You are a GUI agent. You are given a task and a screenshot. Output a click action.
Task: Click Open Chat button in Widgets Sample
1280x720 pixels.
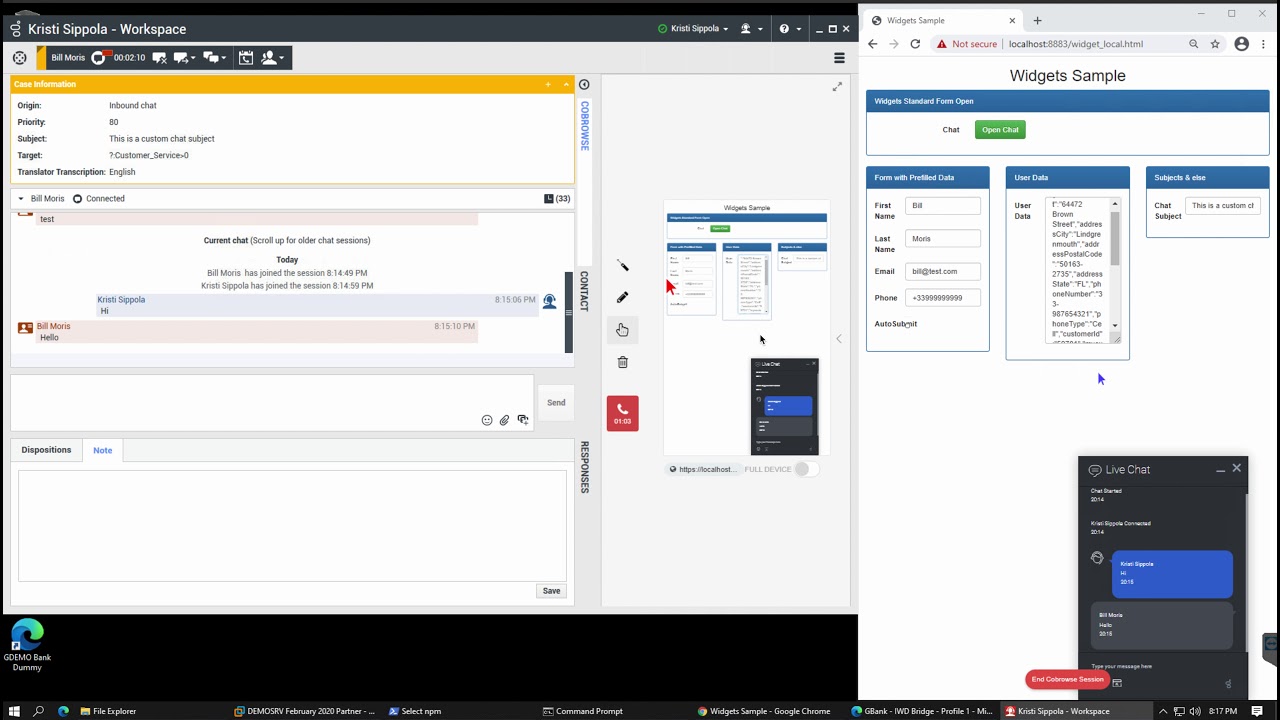point(1000,129)
